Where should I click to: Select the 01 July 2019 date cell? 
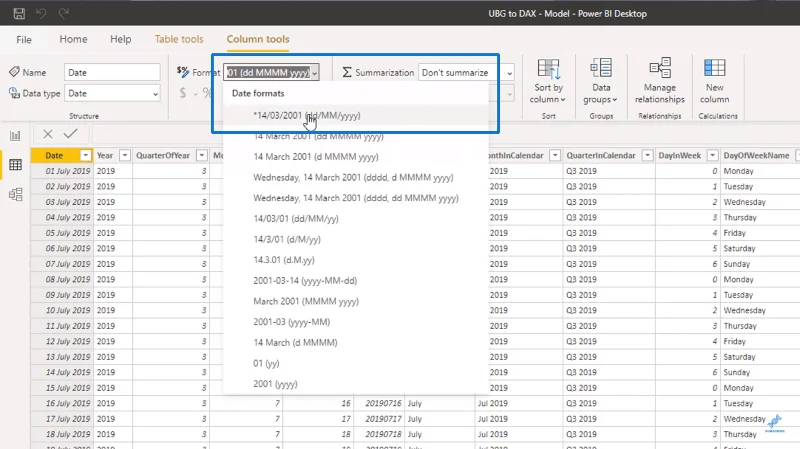coord(62,171)
